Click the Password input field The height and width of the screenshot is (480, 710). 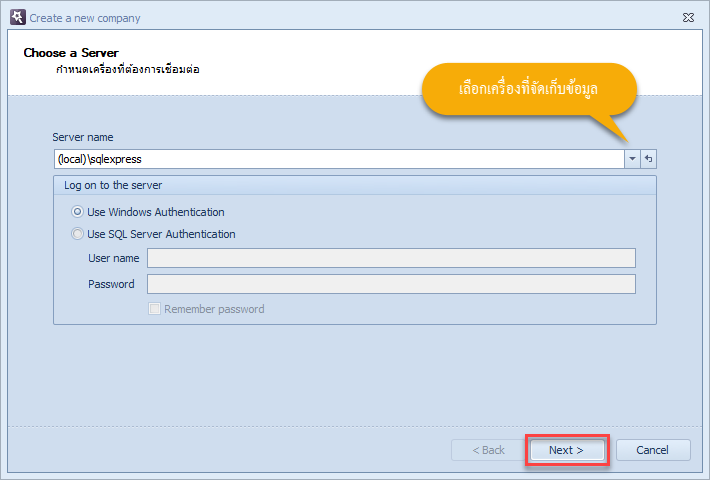391,284
